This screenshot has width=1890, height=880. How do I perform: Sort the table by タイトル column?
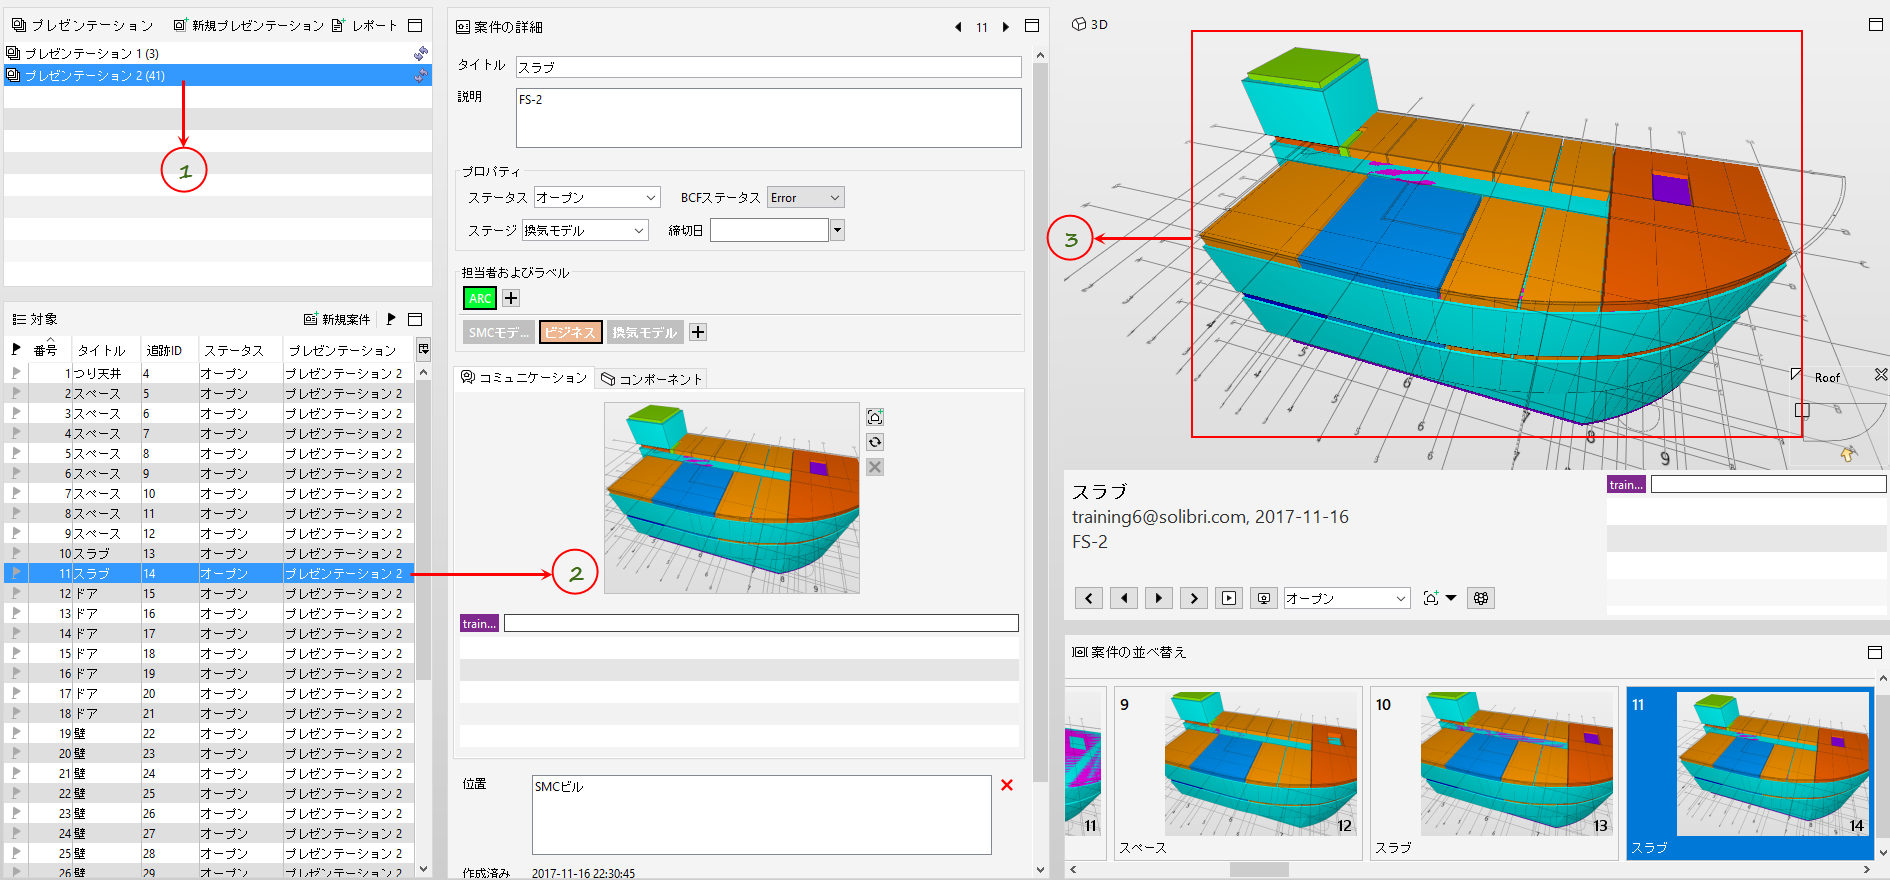point(102,350)
